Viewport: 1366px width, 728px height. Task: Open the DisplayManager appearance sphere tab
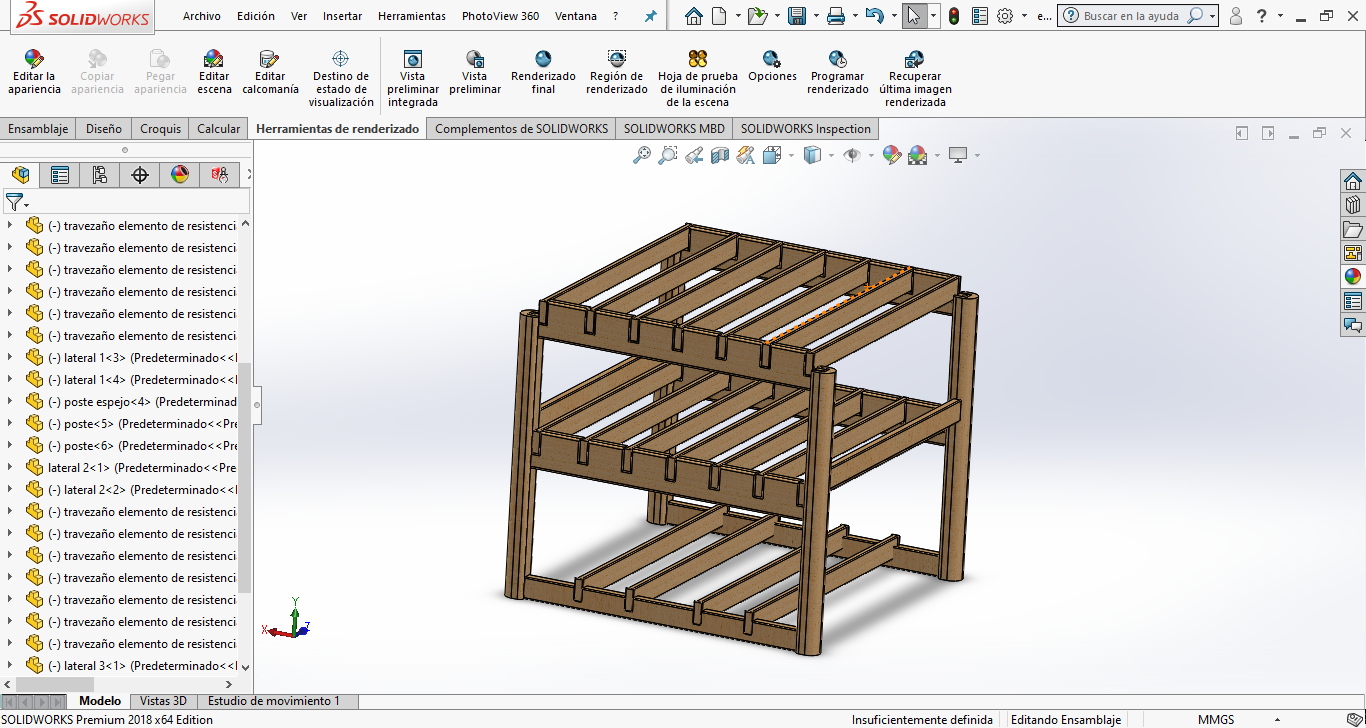(180, 175)
